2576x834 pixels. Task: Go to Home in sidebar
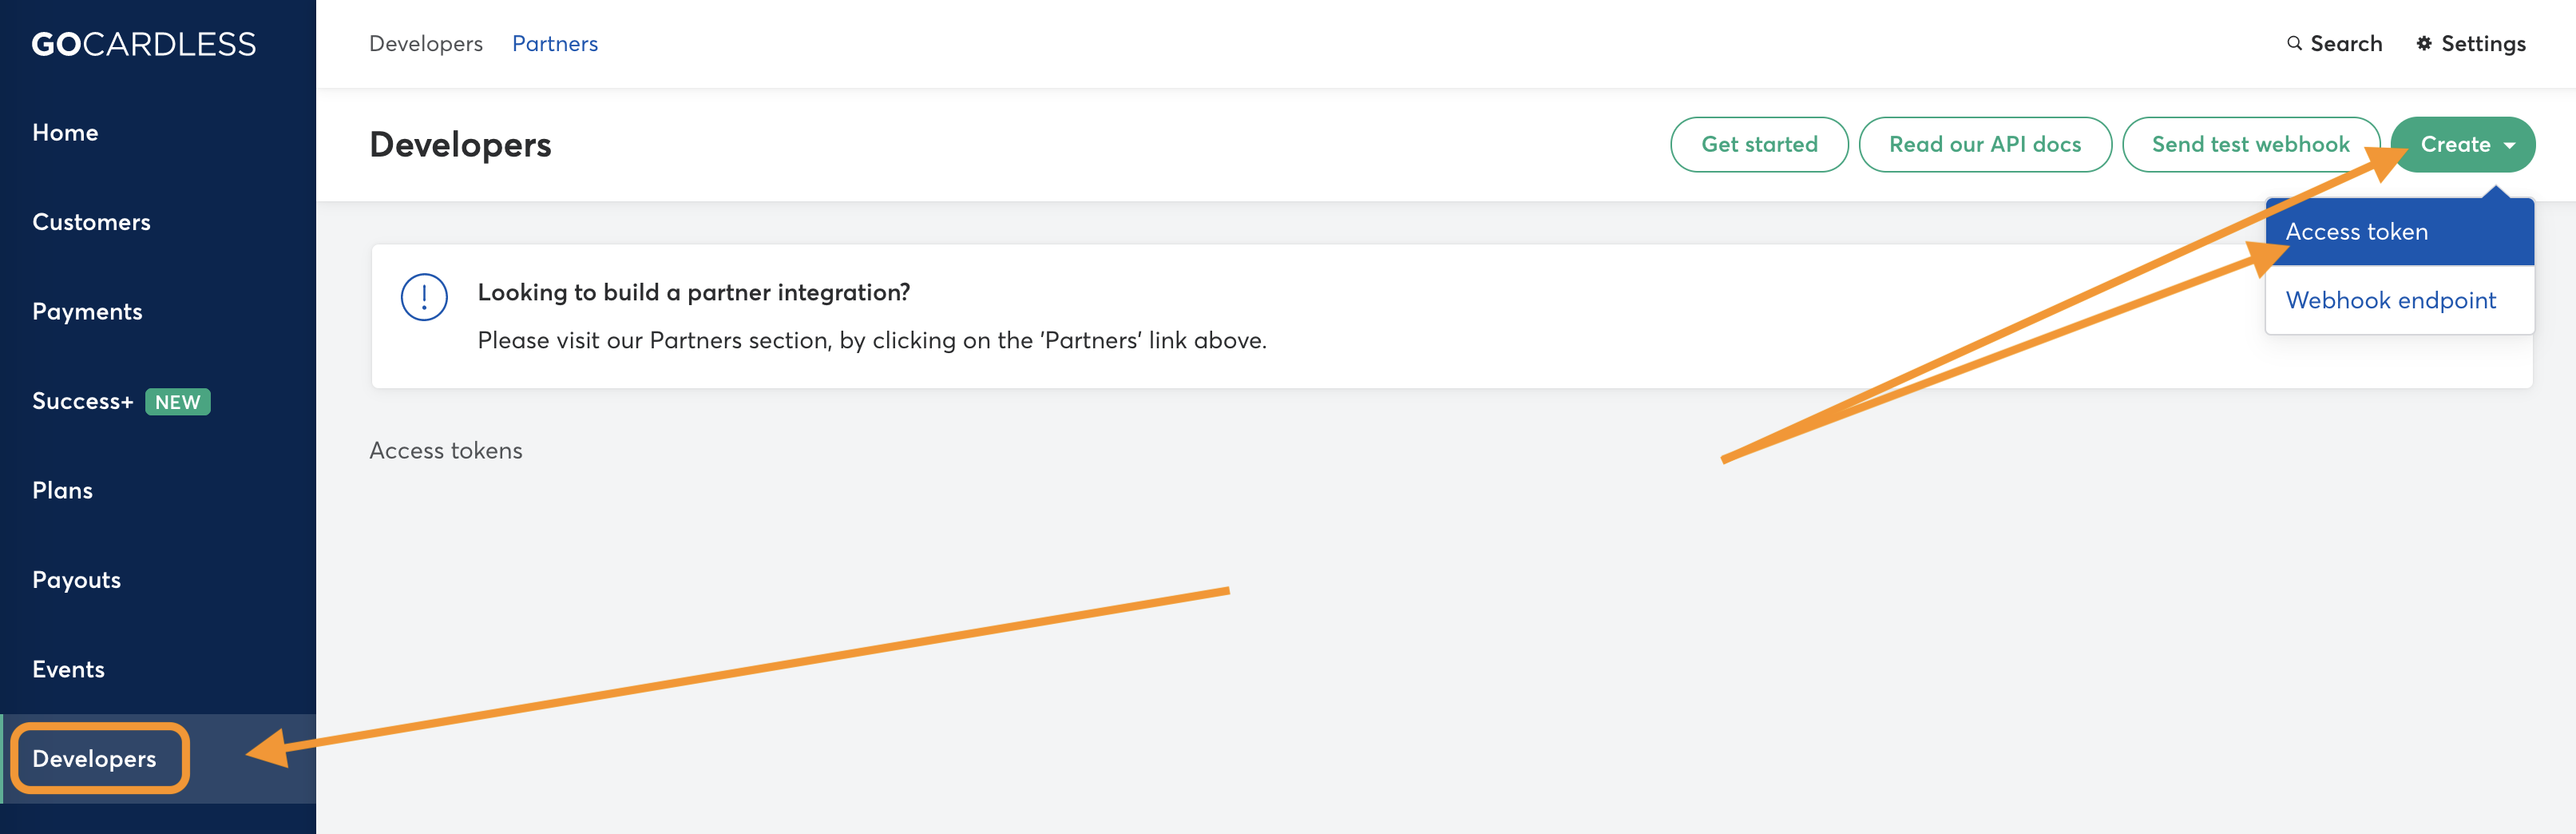[x=65, y=133]
